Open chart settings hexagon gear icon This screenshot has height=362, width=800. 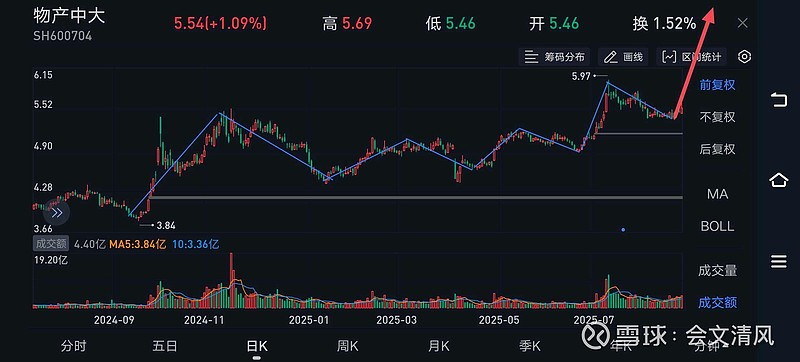[744, 57]
